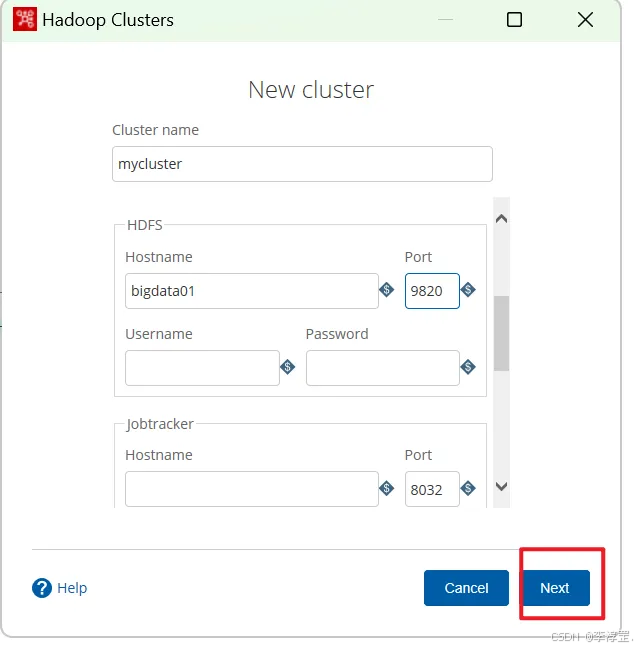Click variable icon beside HDFS Password field

pos(468,367)
